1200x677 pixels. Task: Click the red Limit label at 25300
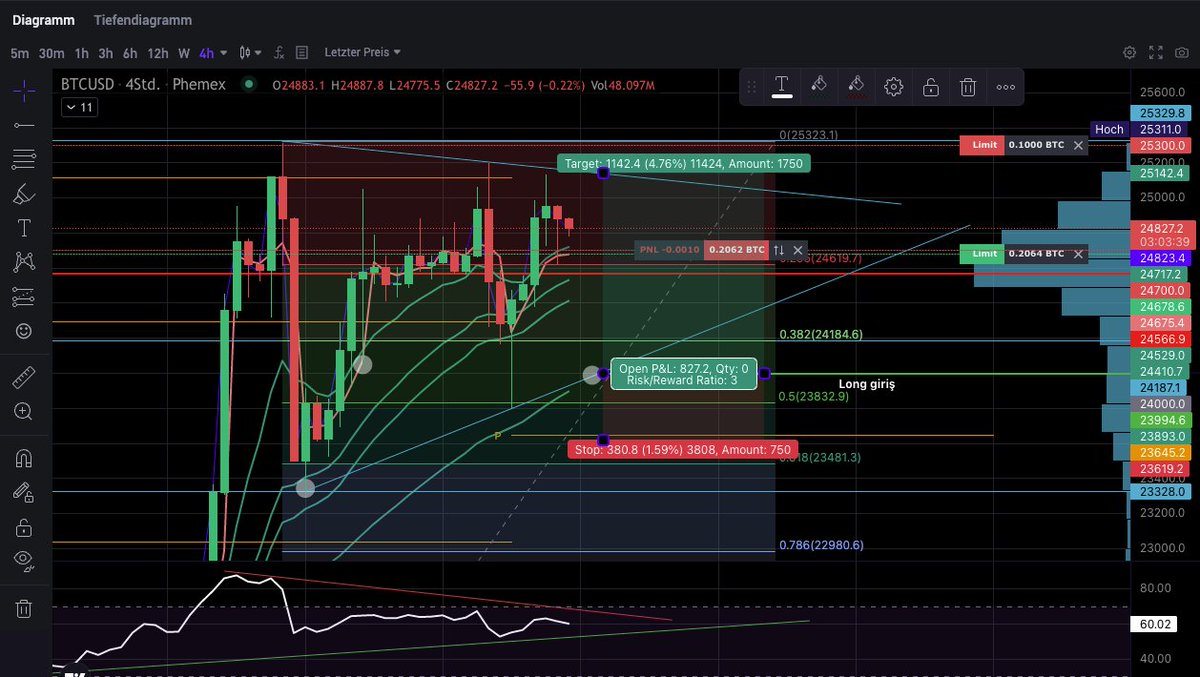click(980, 145)
